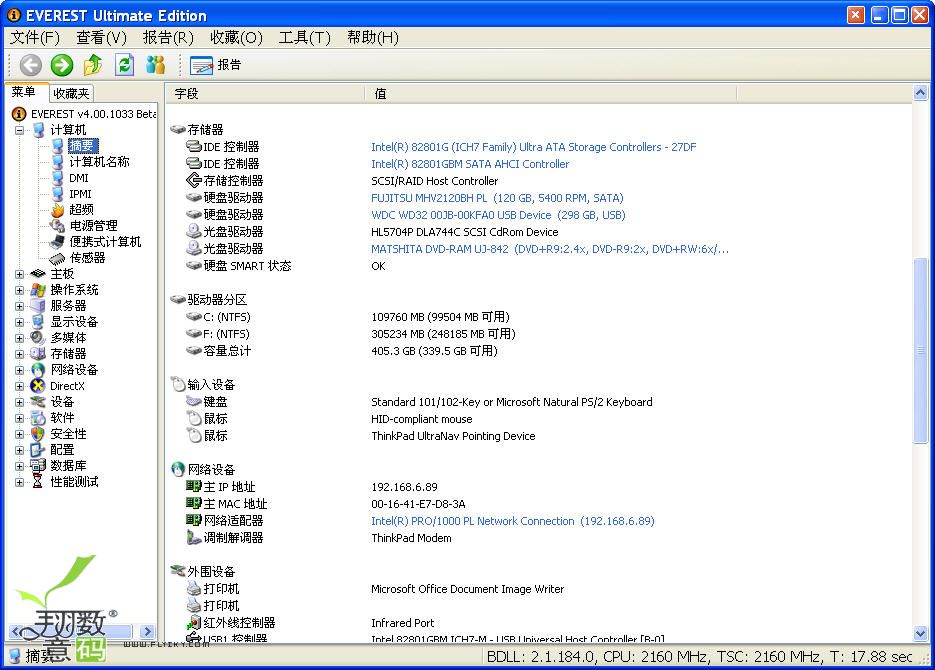Open 传感器 sensor item
Viewport: 935px width, 670px height.
87,258
